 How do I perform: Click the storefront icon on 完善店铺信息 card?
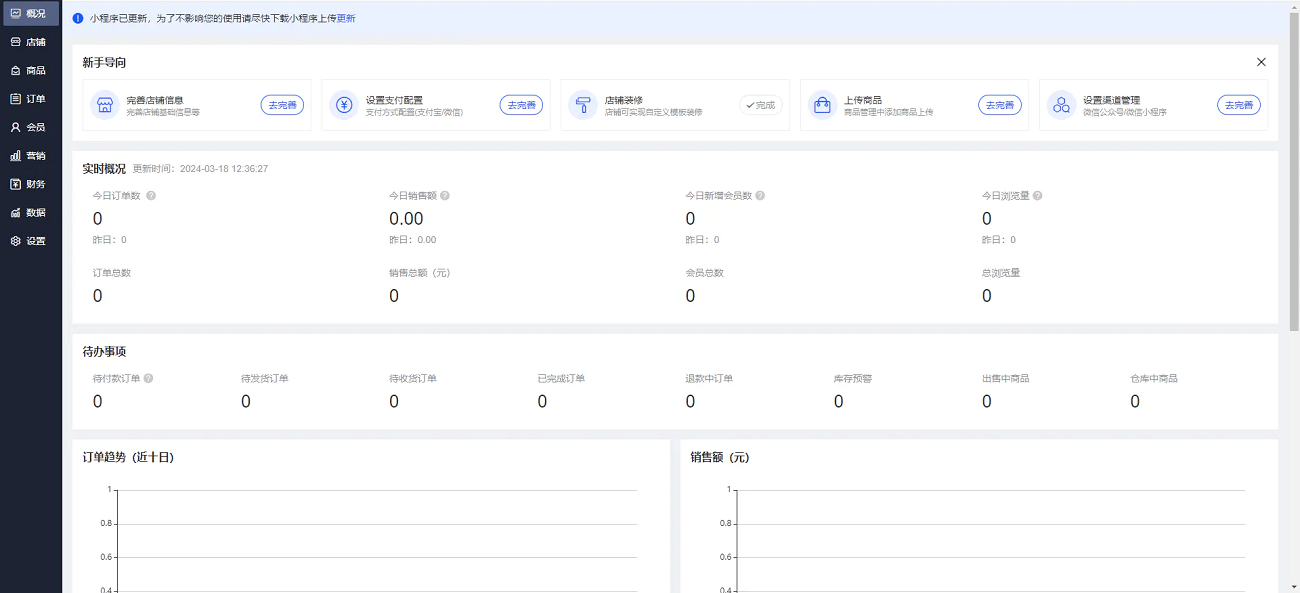[107, 104]
